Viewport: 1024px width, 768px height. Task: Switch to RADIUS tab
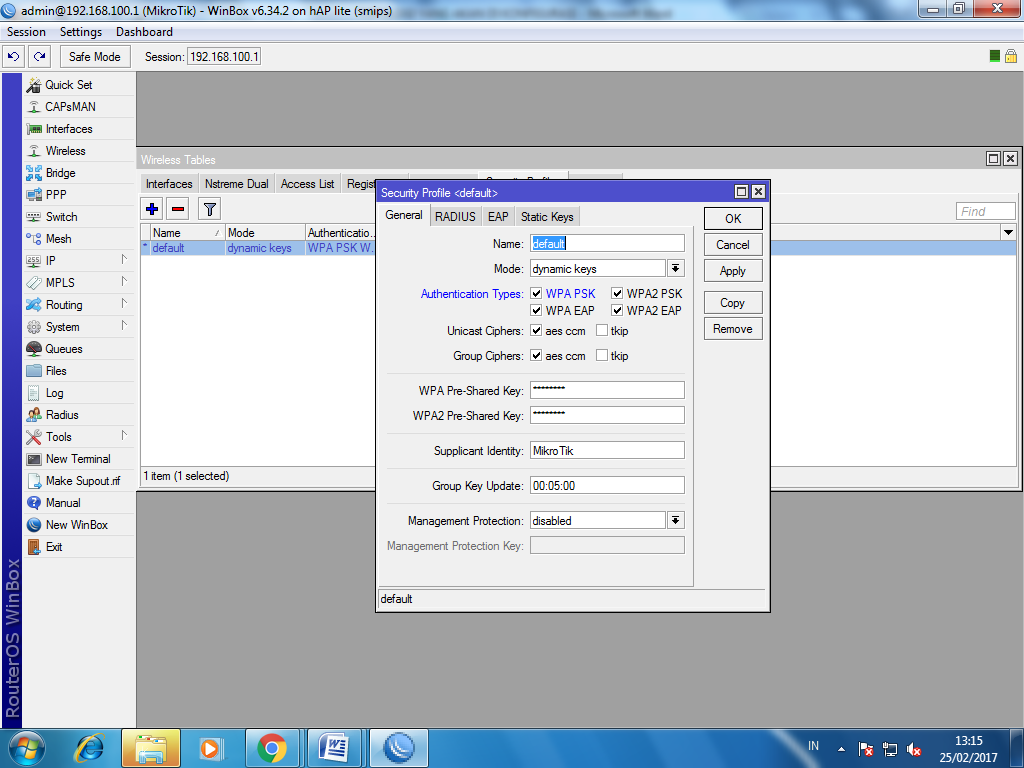(455, 217)
